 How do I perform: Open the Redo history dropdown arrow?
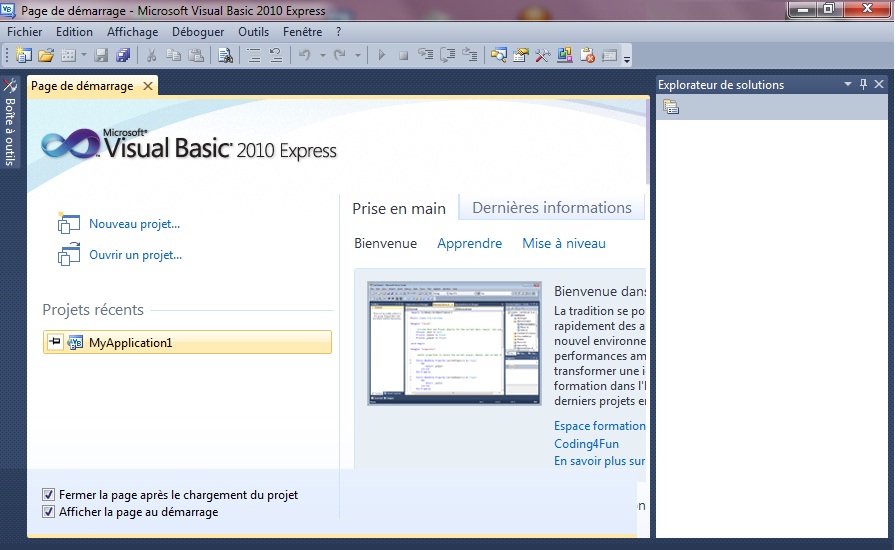357,55
